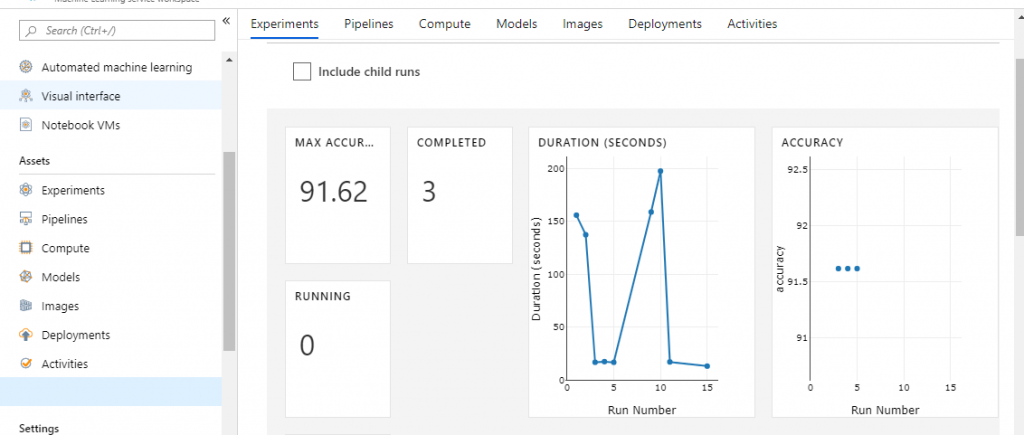Click the Deployments cloud icon in sidebar
The width and height of the screenshot is (1024, 435).
coord(25,334)
